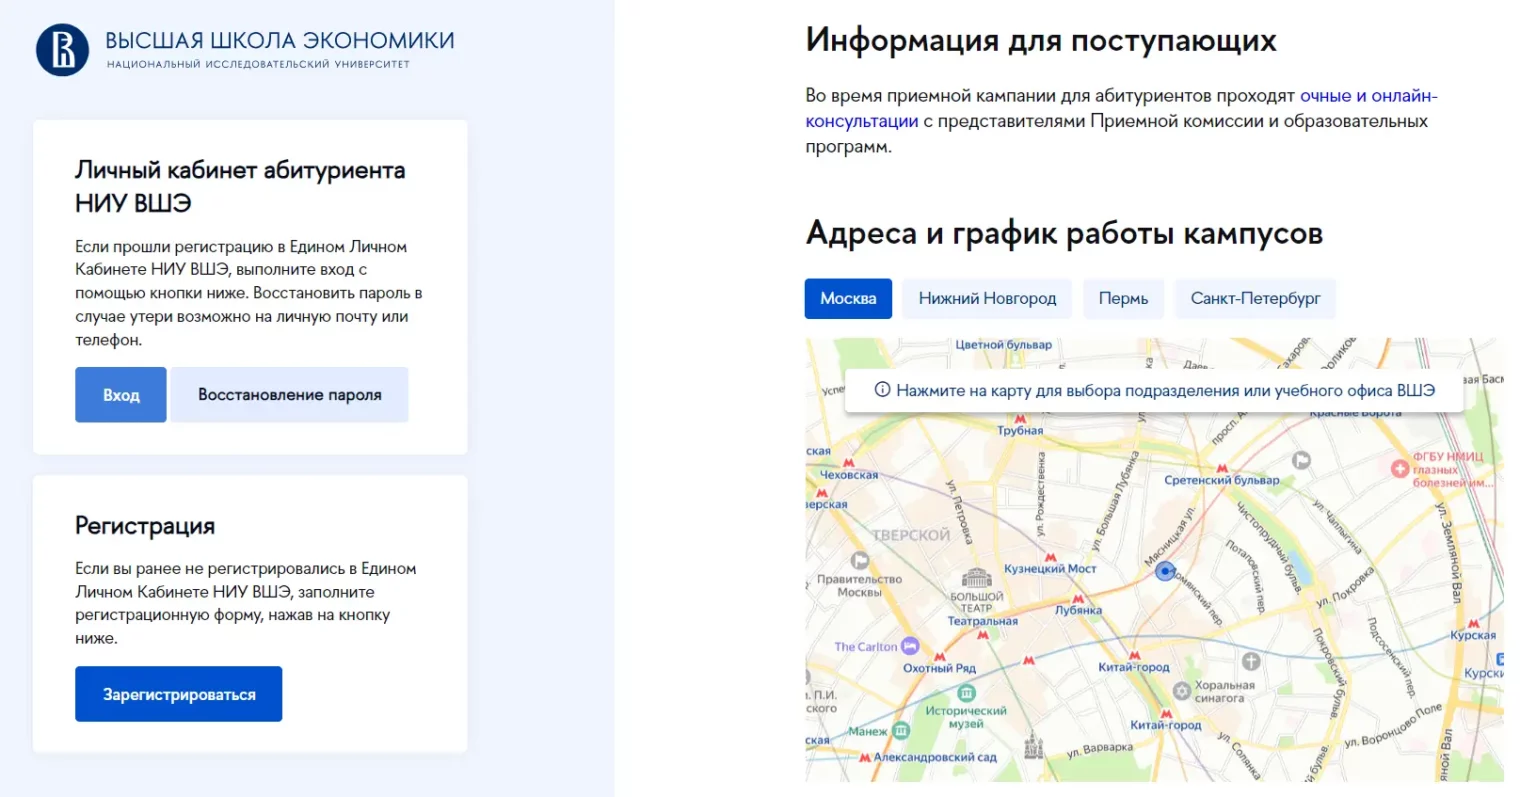Screen dimensions: 1536x797
Task: Switch to the Москва campus tab
Action: click(848, 299)
